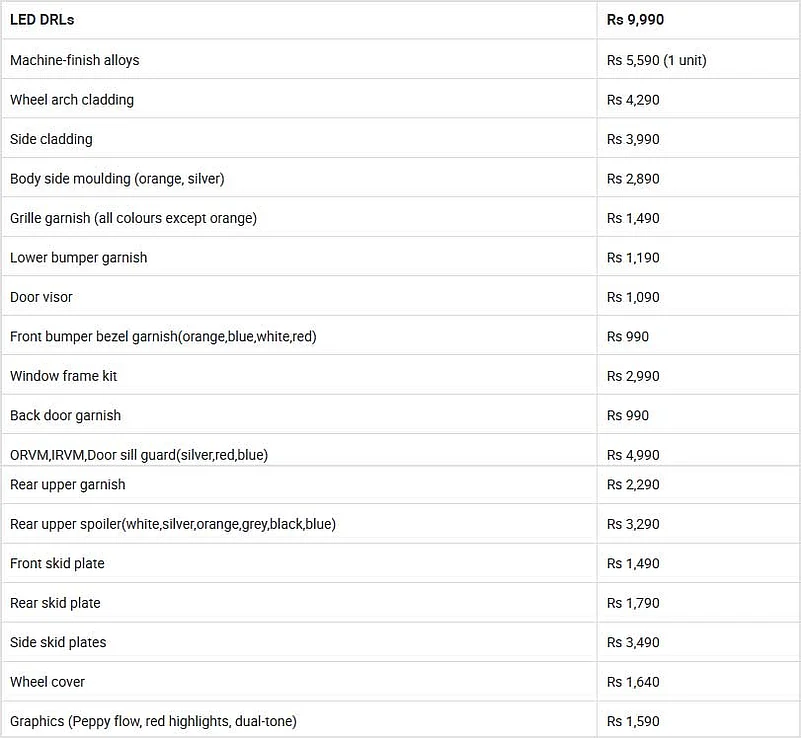The image size is (801, 738).
Task: Click the Lower bumper garnish cell
Action: coord(79,258)
